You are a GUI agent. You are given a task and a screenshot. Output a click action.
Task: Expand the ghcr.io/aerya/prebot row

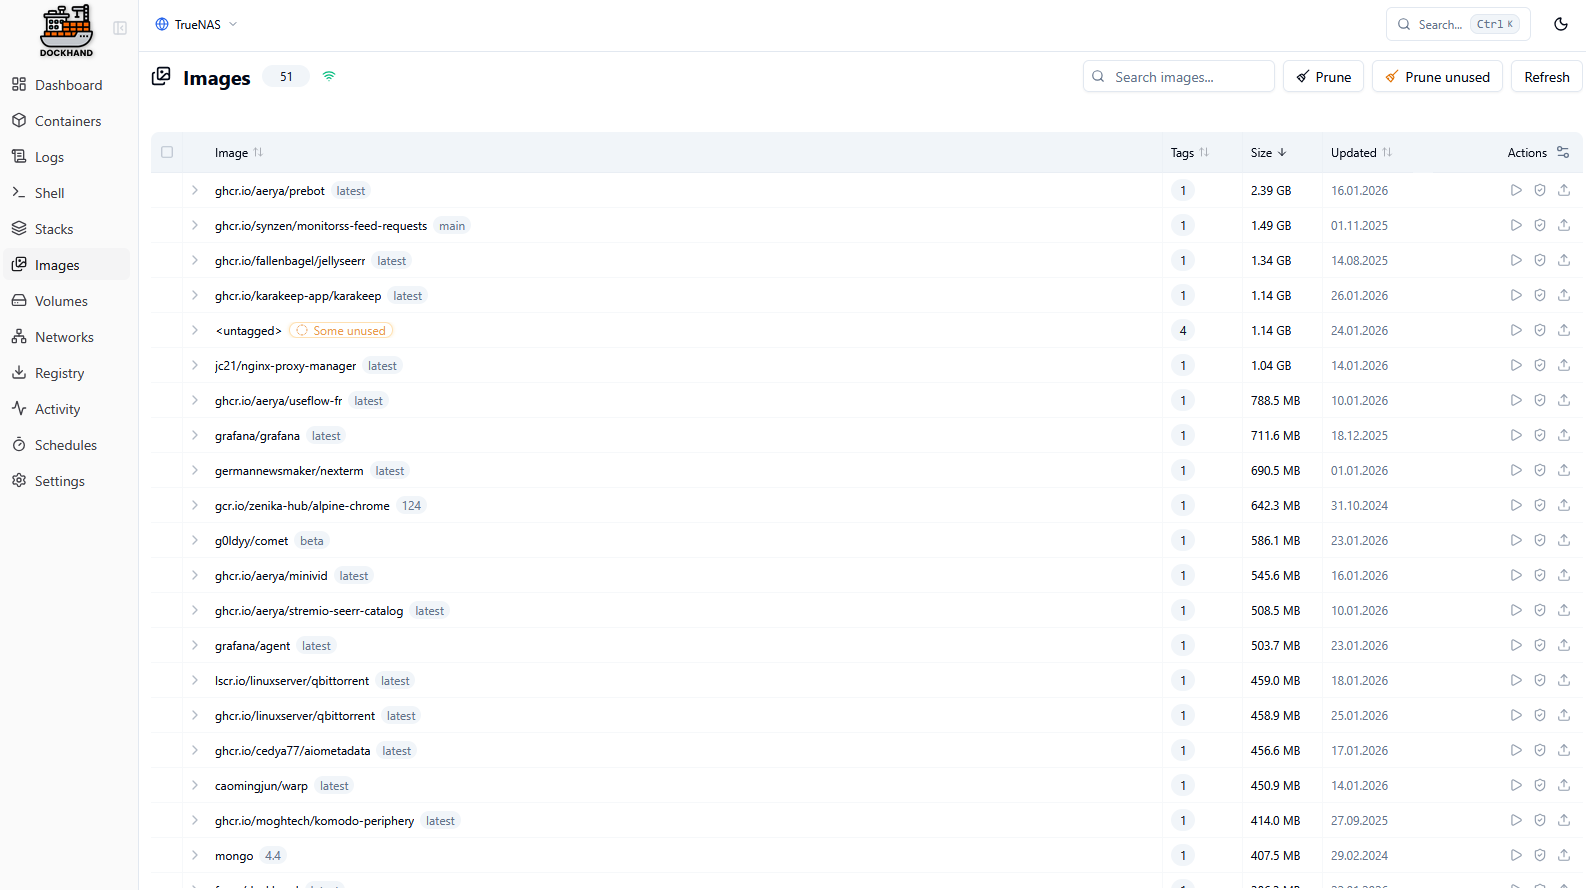coord(195,190)
